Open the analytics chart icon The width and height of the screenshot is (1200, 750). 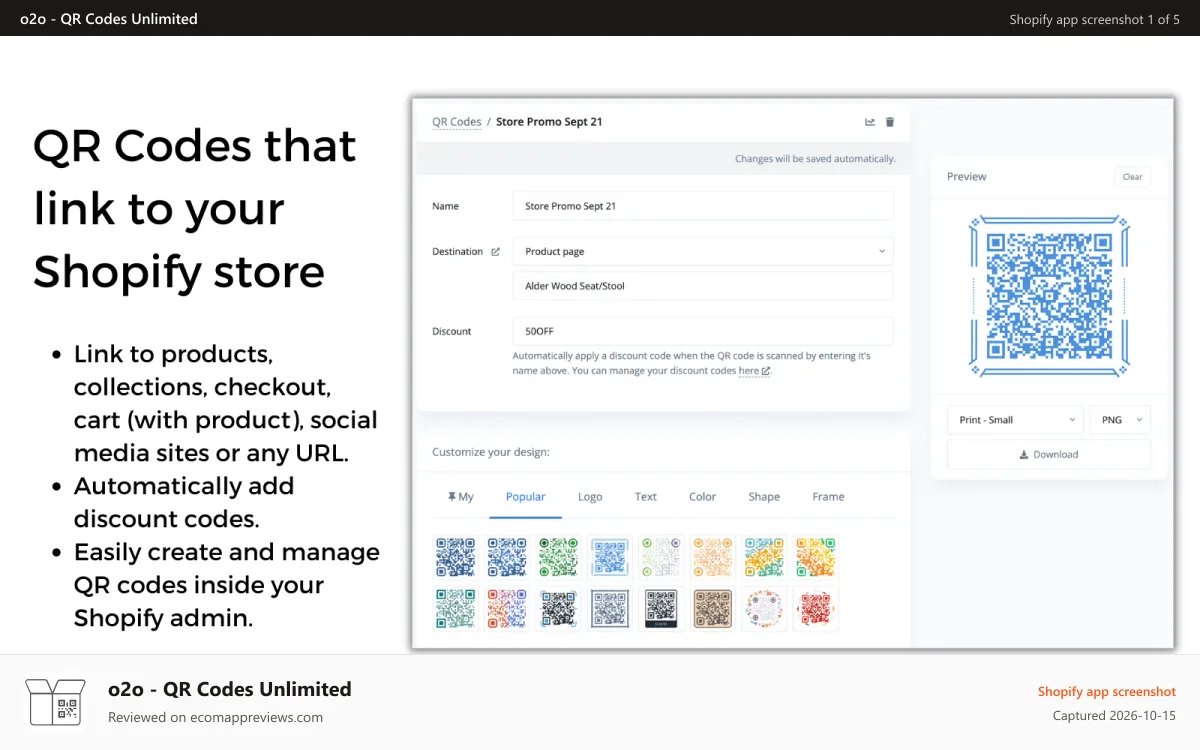870,122
